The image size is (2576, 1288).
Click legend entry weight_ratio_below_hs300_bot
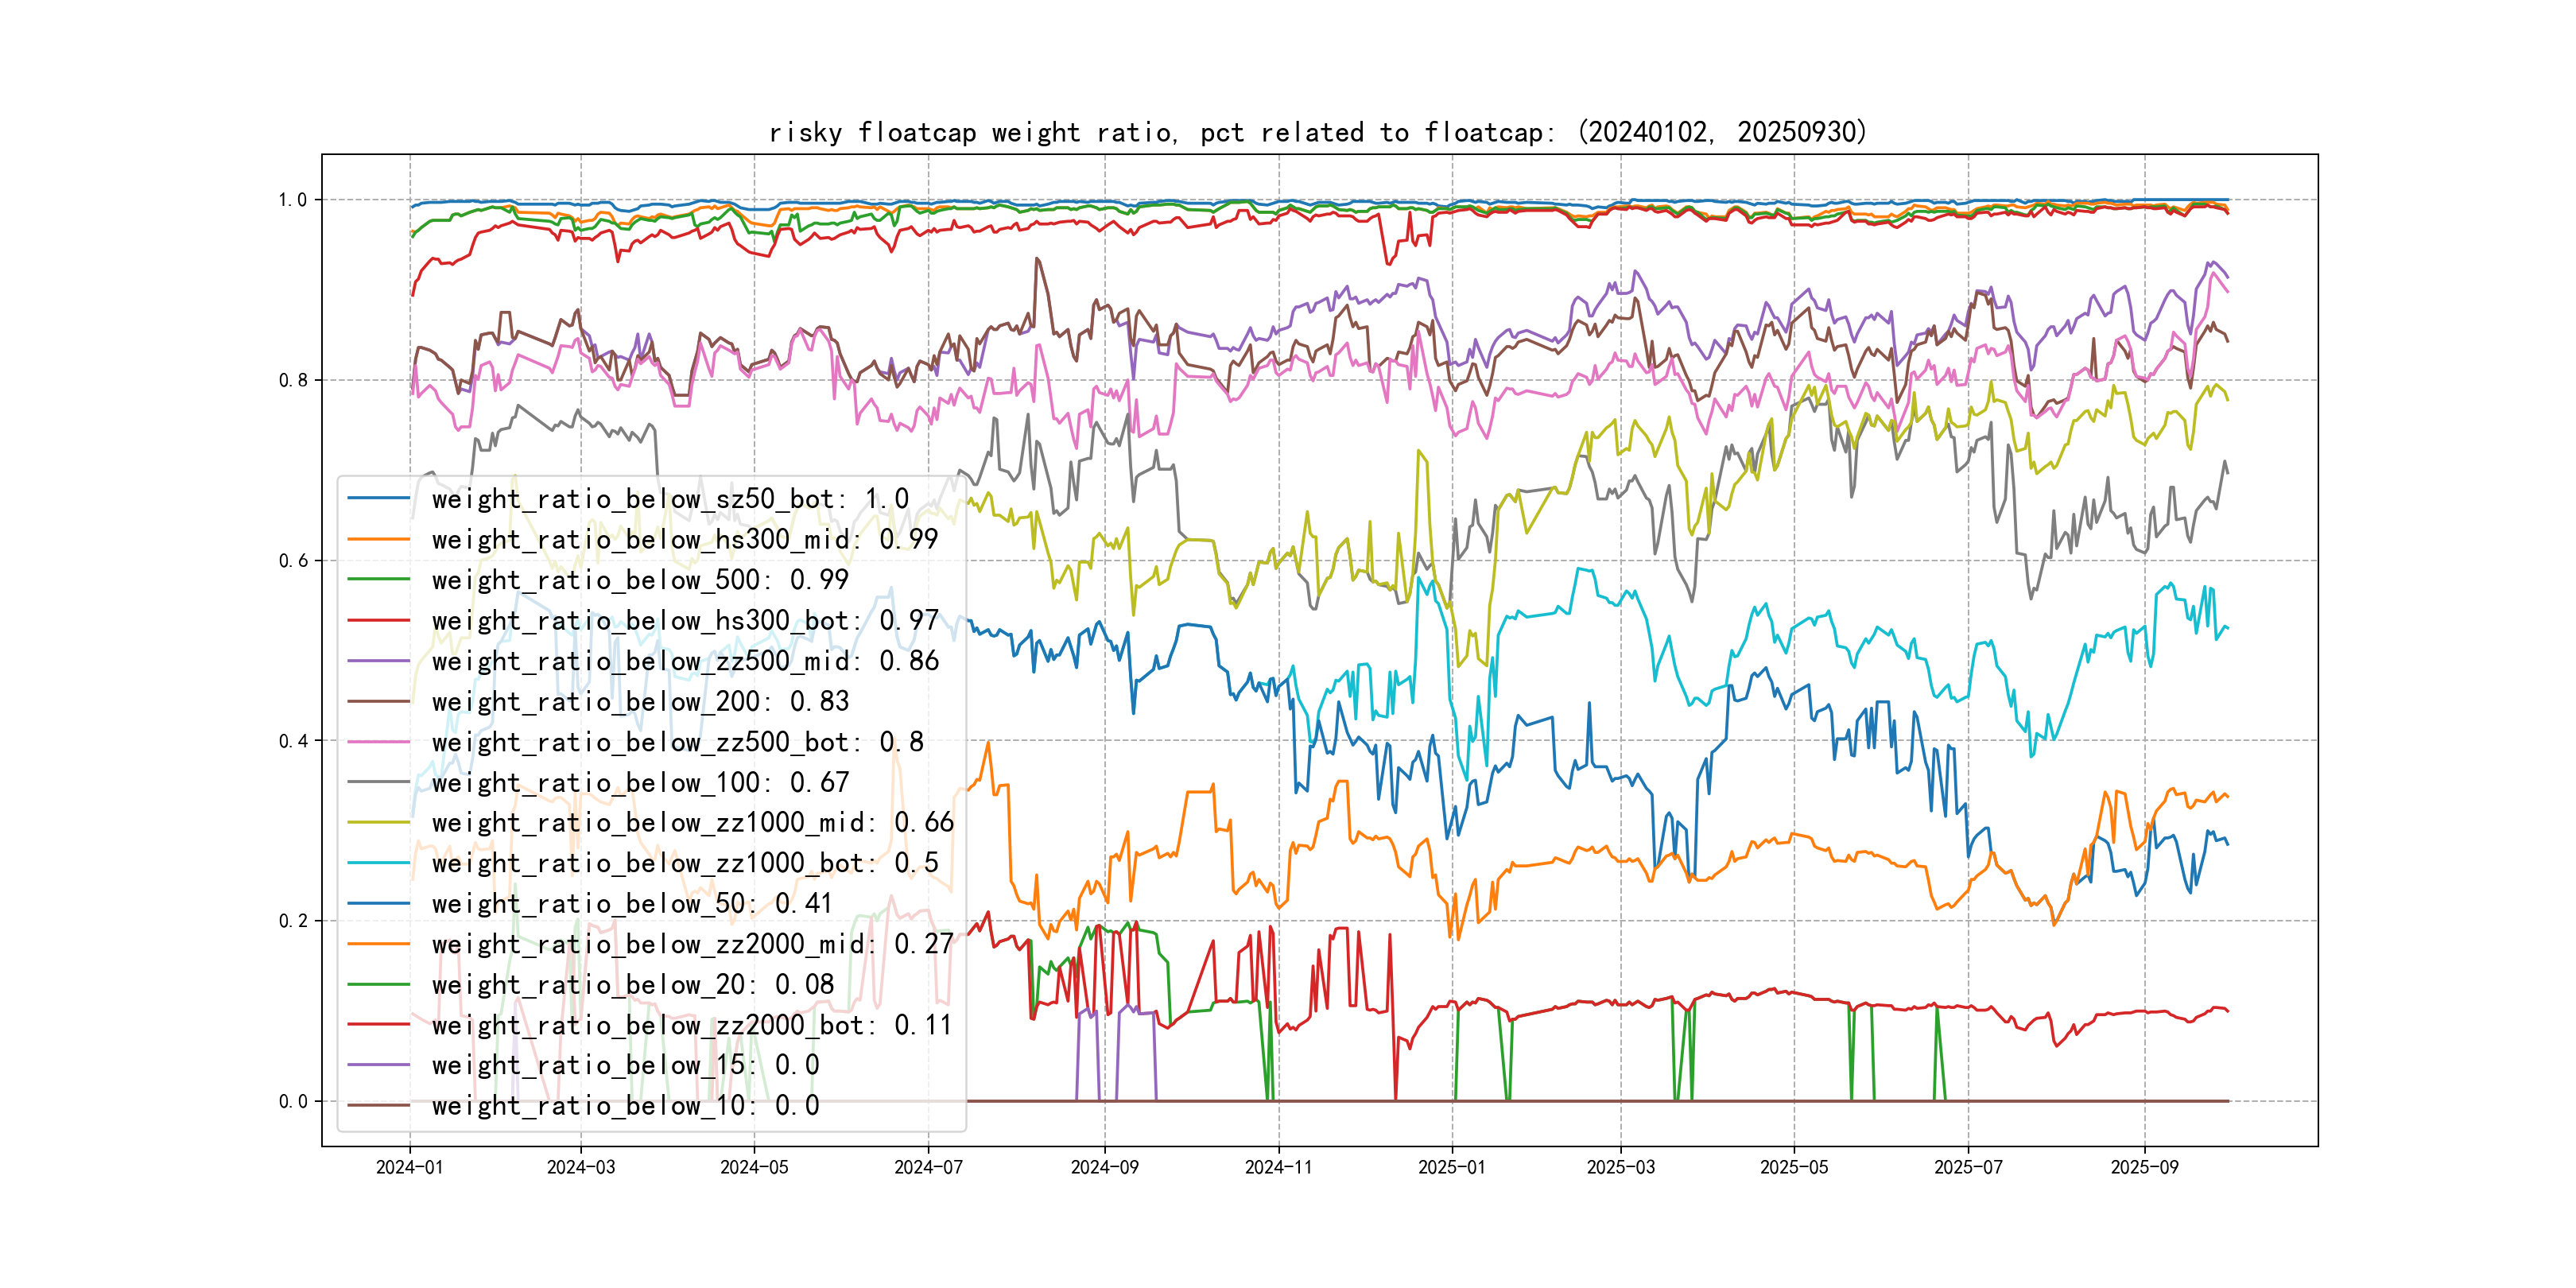point(684,621)
